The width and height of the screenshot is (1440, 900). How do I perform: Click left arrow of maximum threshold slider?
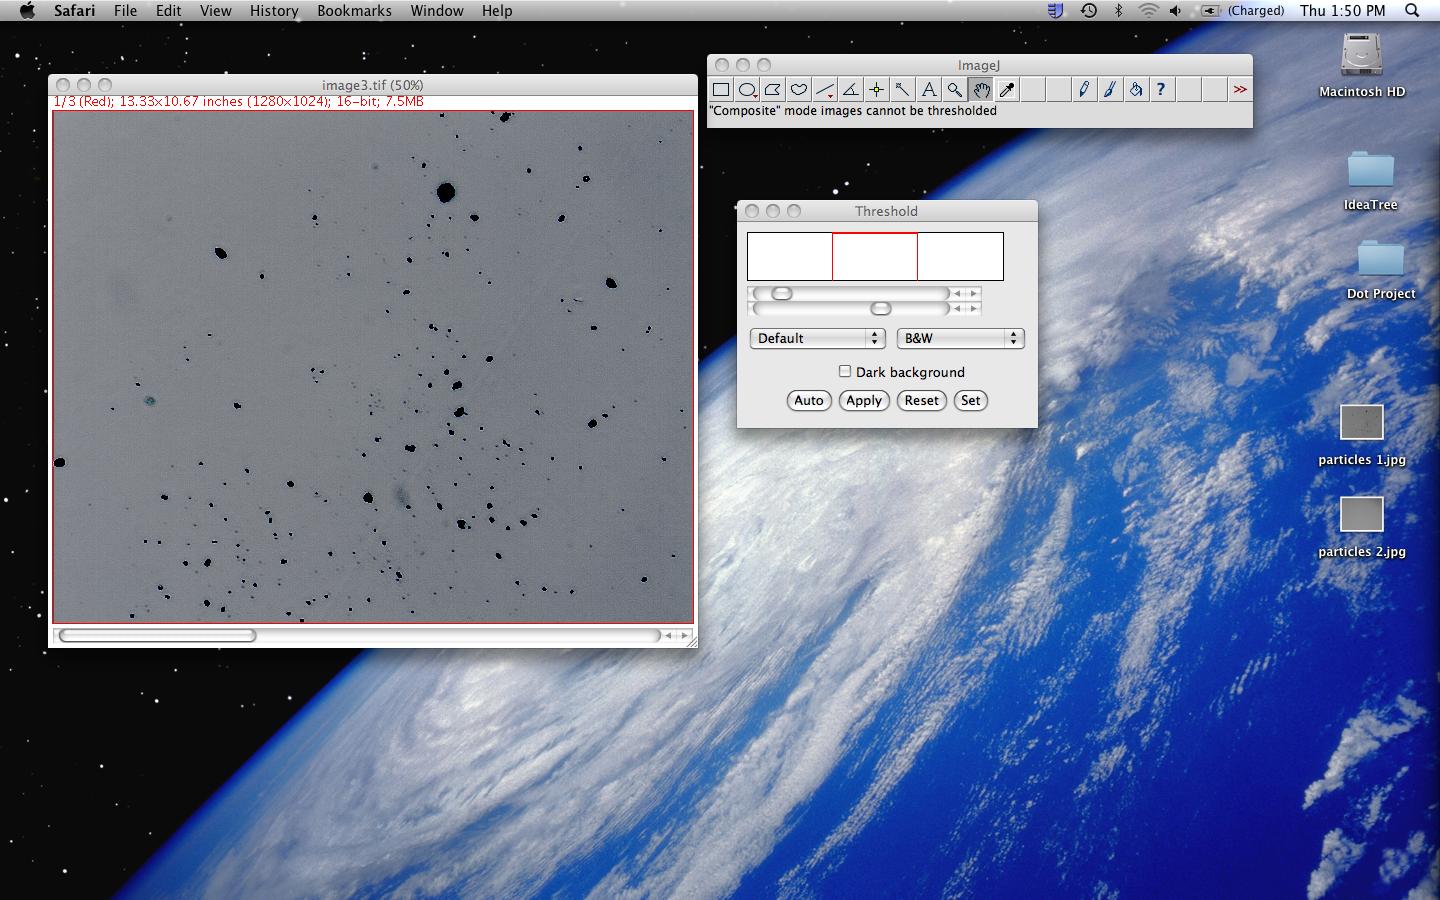tap(957, 308)
